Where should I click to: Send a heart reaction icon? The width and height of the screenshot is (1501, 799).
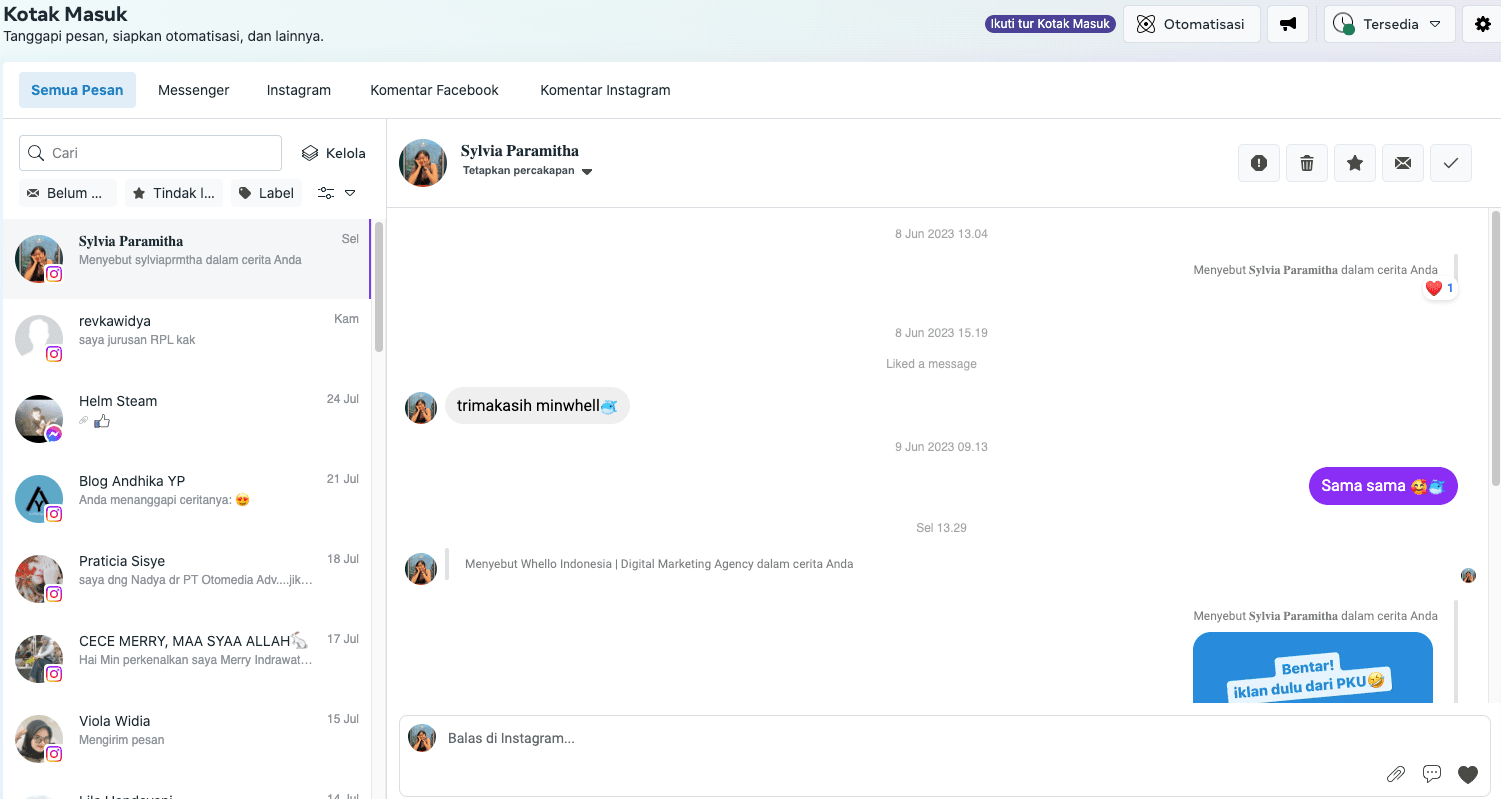point(1468,773)
